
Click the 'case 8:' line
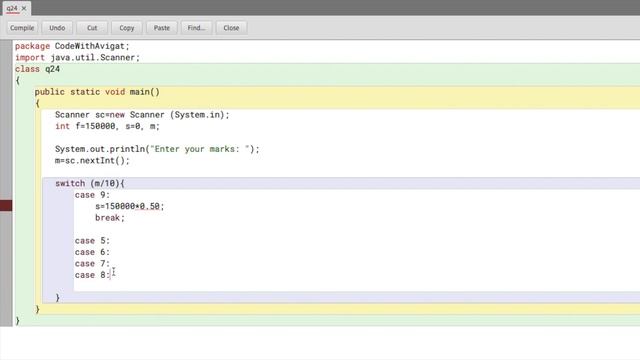point(92,275)
